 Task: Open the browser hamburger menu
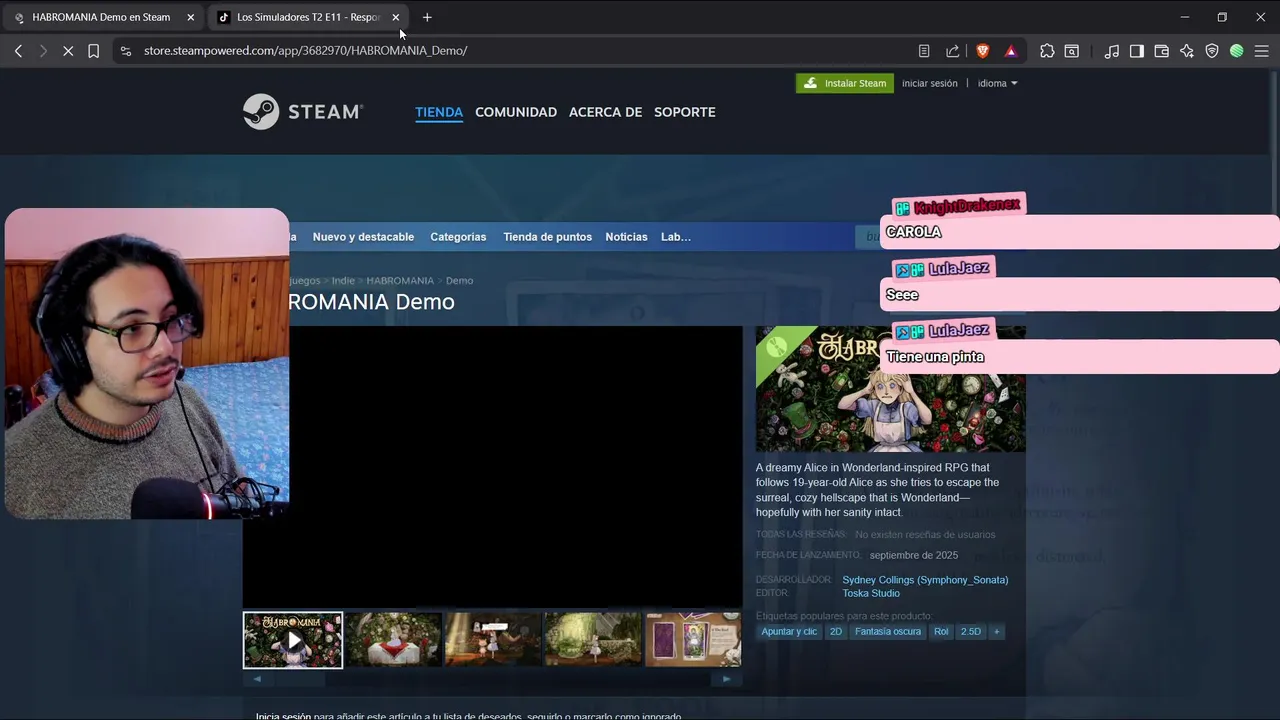(1261, 51)
